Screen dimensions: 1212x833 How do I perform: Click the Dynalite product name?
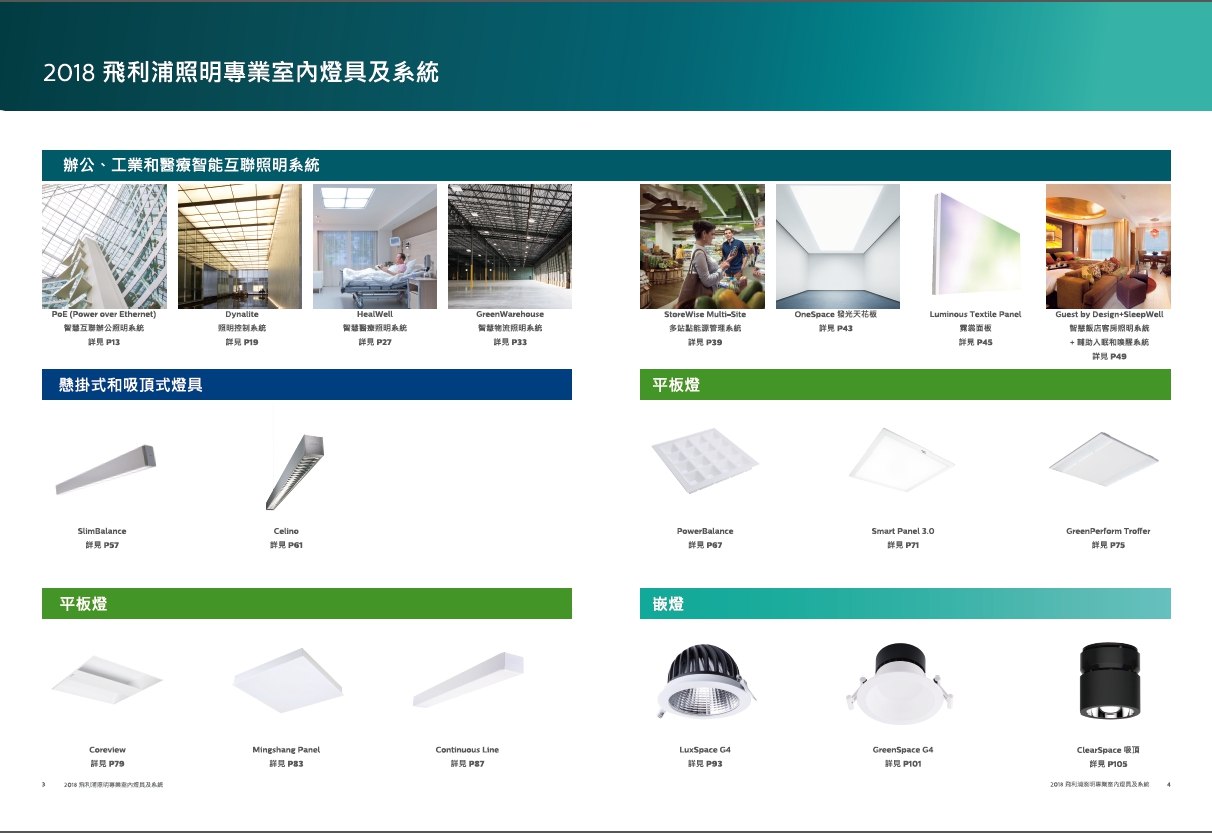(x=241, y=314)
